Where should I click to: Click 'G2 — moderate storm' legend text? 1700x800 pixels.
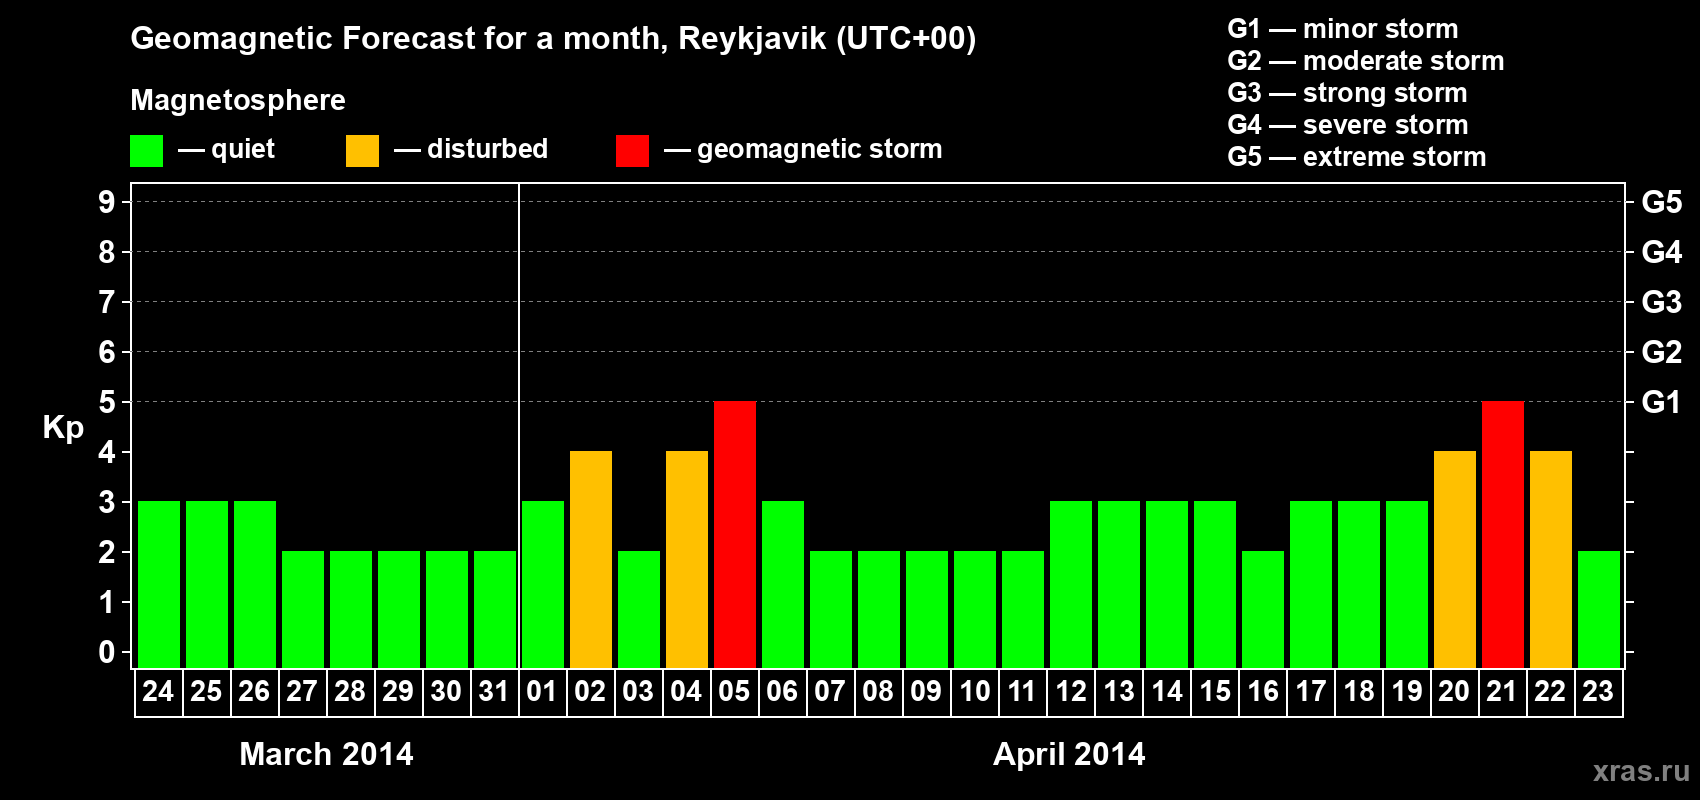pos(1366,61)
